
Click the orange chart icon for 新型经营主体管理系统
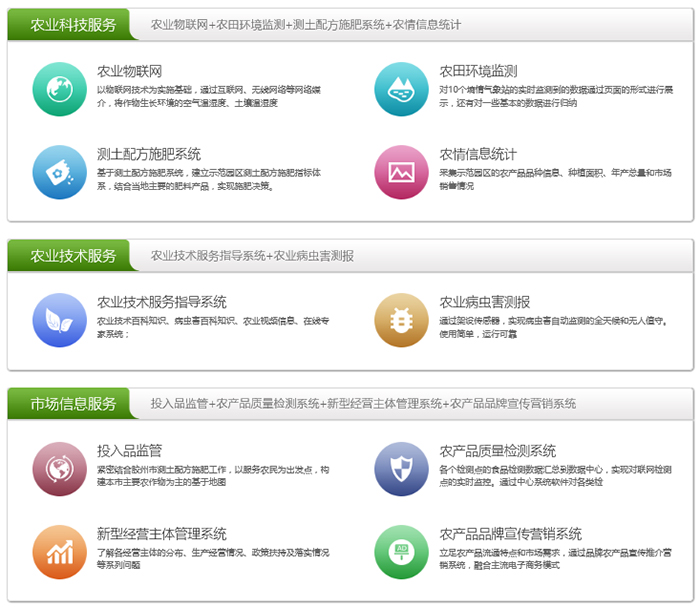(x=59, y=552)
